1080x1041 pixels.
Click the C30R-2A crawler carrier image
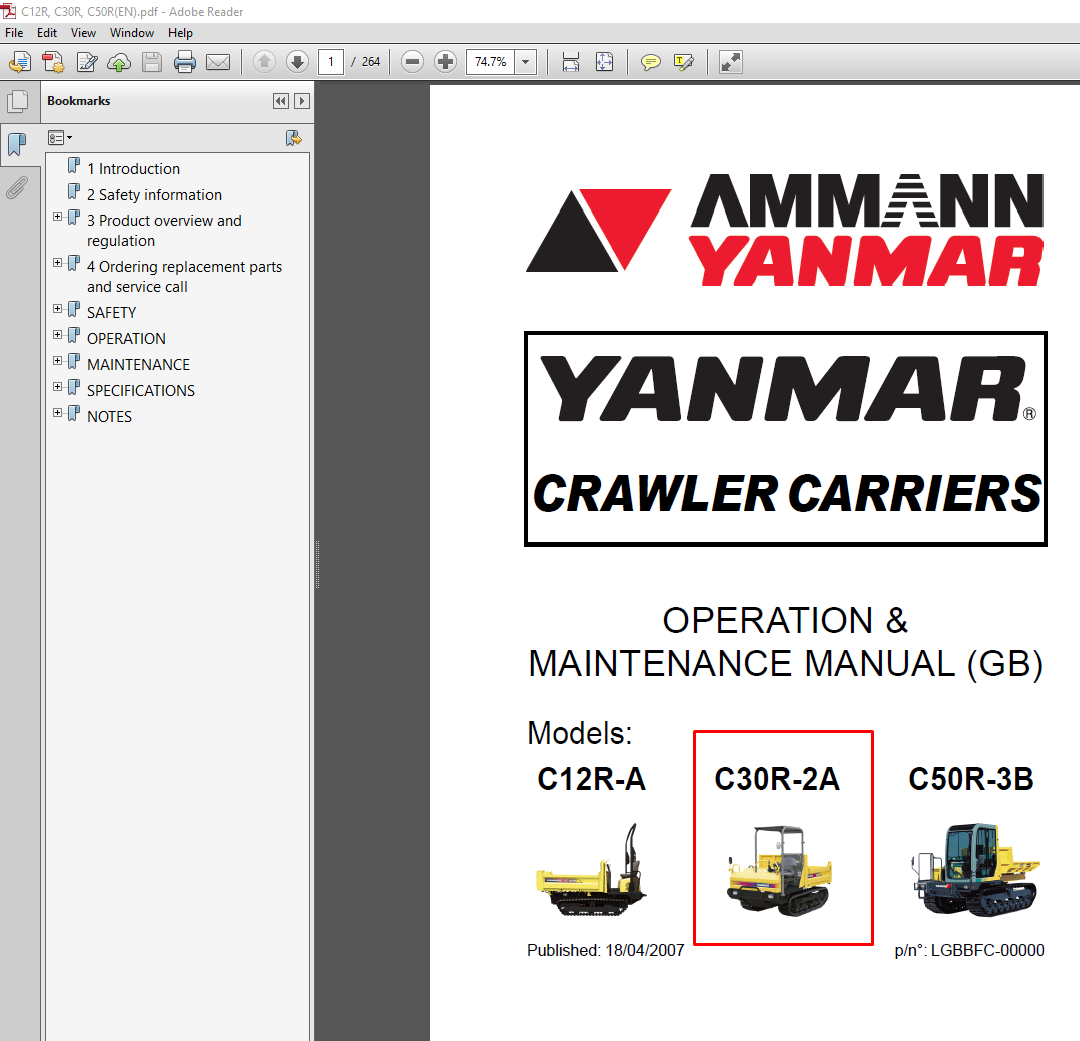(779, 871)
